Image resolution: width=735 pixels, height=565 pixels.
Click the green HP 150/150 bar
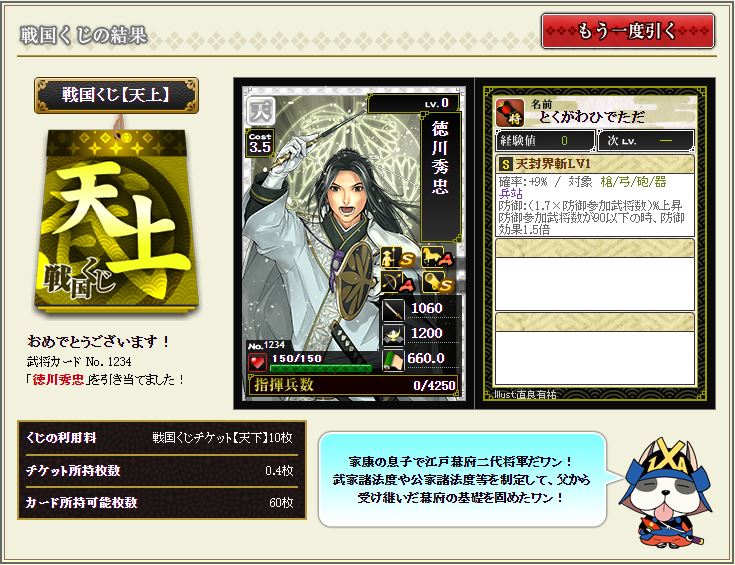(321, 369)
